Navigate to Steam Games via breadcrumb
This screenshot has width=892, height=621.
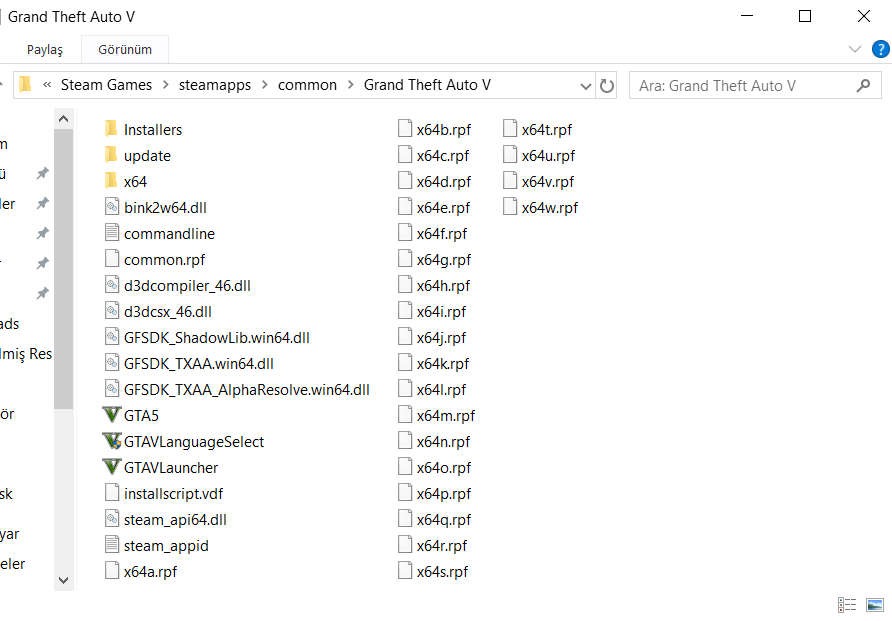point(104,85)
